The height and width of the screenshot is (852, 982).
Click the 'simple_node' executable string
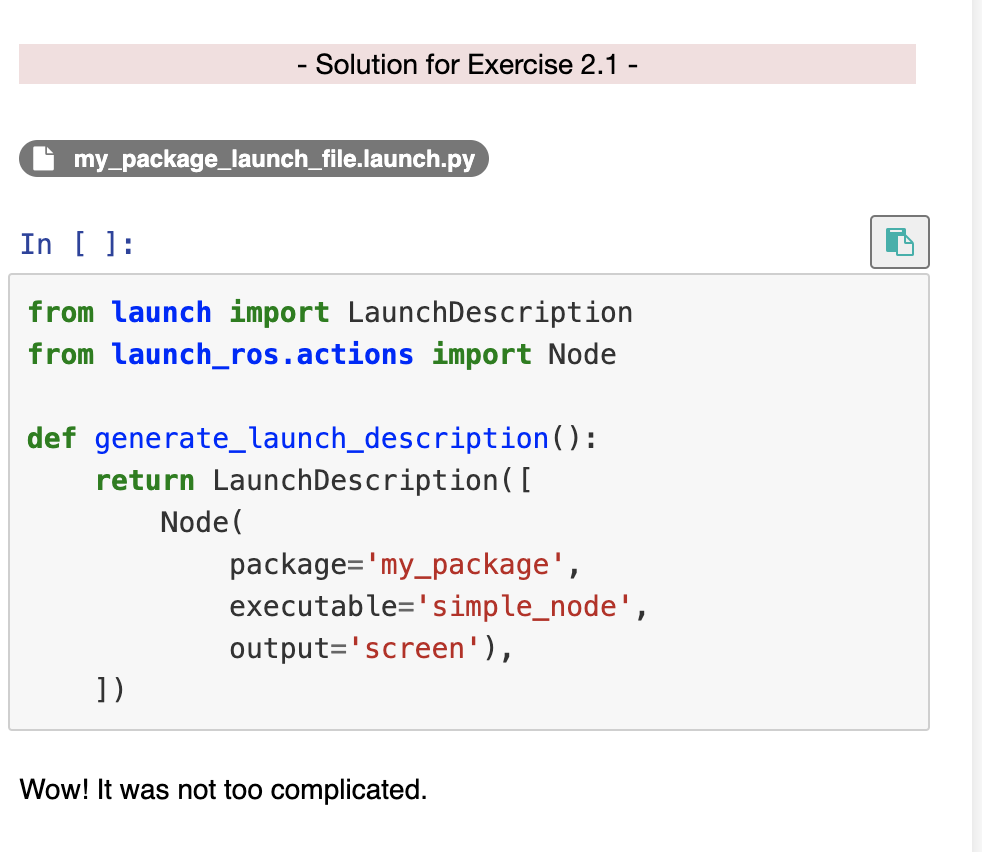click(x=523, y=606)
